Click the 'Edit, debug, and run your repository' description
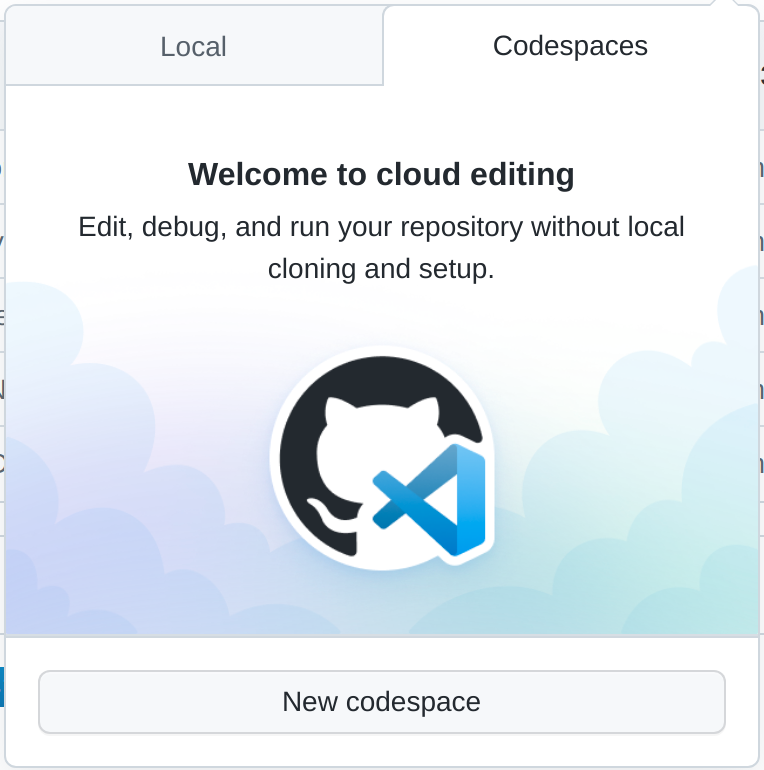Viewport: 764px width, 770px height. 381,248
